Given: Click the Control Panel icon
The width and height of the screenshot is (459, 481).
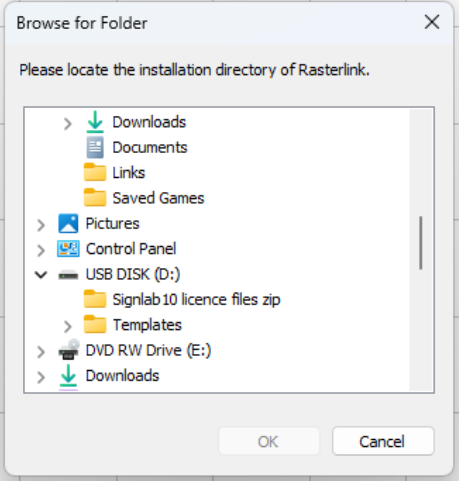Looking at the screenshot, I should [x=68, y=249].
